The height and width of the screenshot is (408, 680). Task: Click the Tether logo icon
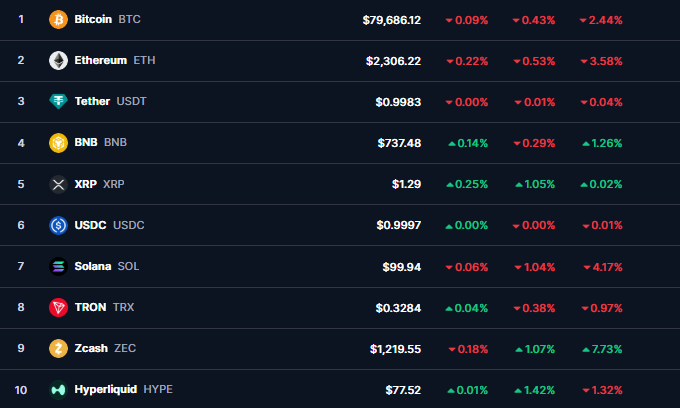point(58,101)
